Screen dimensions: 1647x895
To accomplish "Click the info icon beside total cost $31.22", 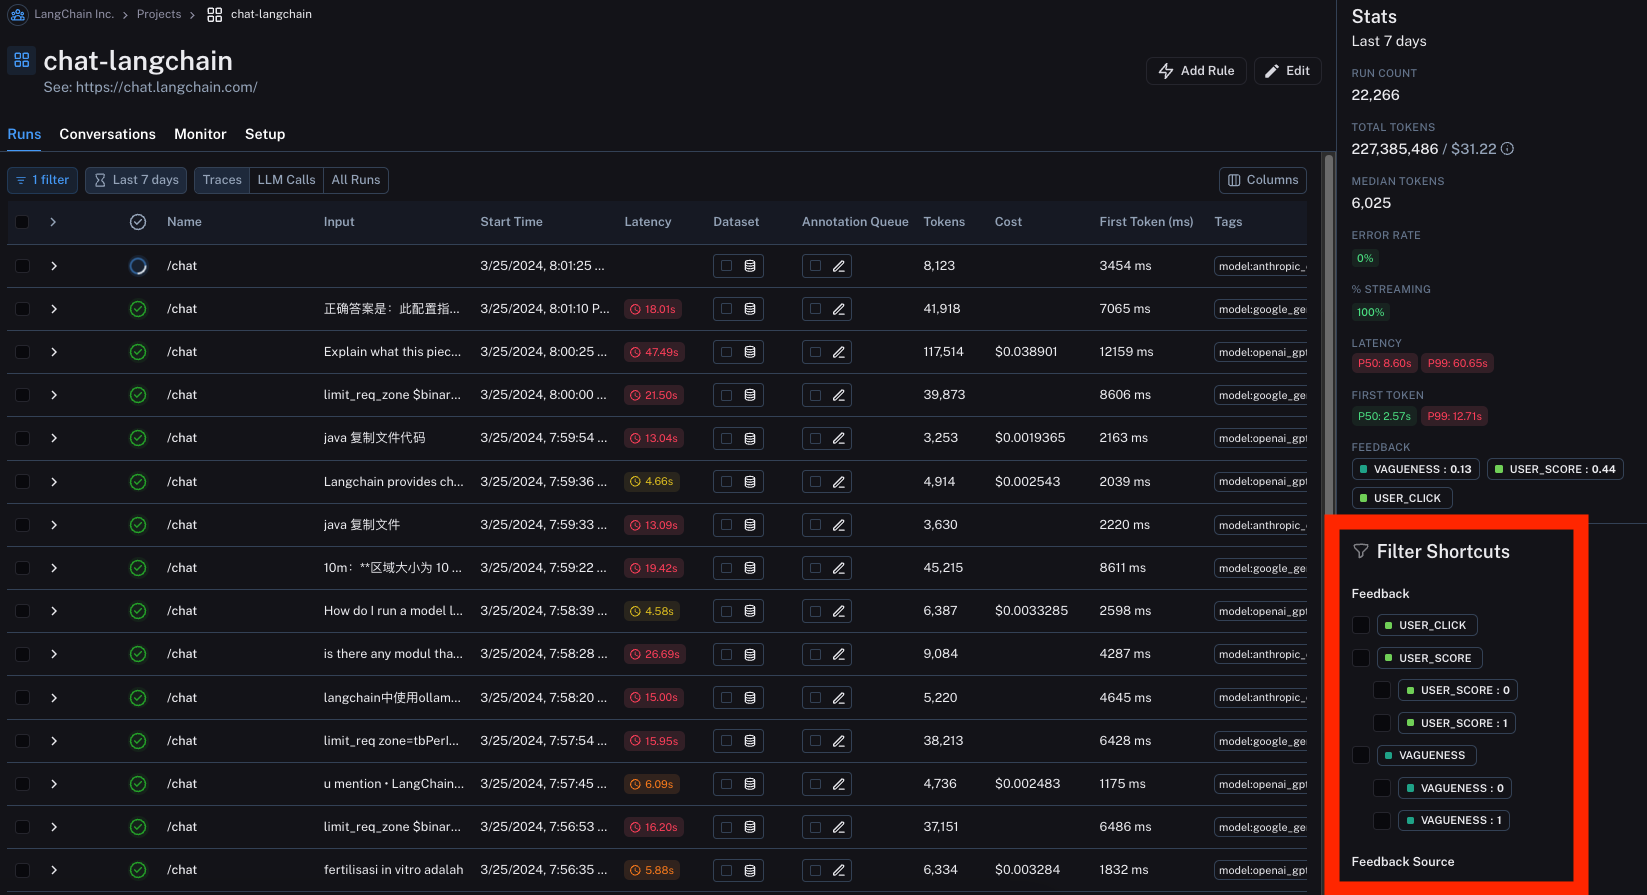I will click(x=1507, y=149).
